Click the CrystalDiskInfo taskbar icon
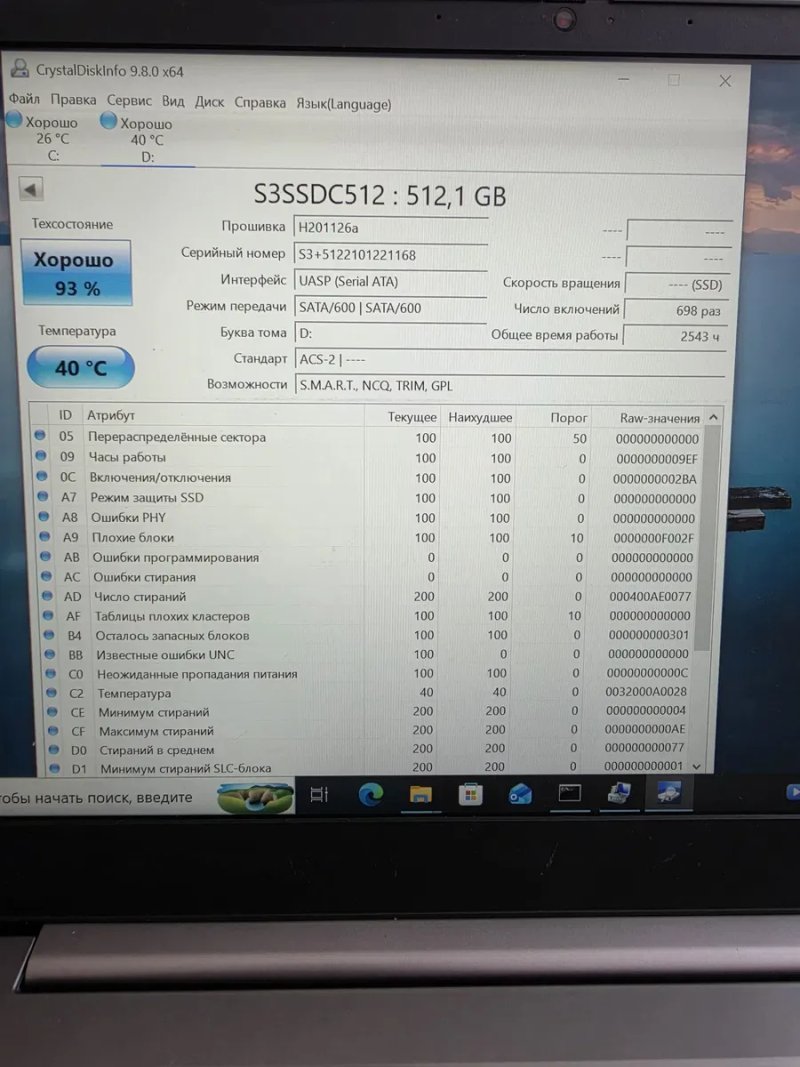The width and height of the screenshot is (800, 1067). 669,793
